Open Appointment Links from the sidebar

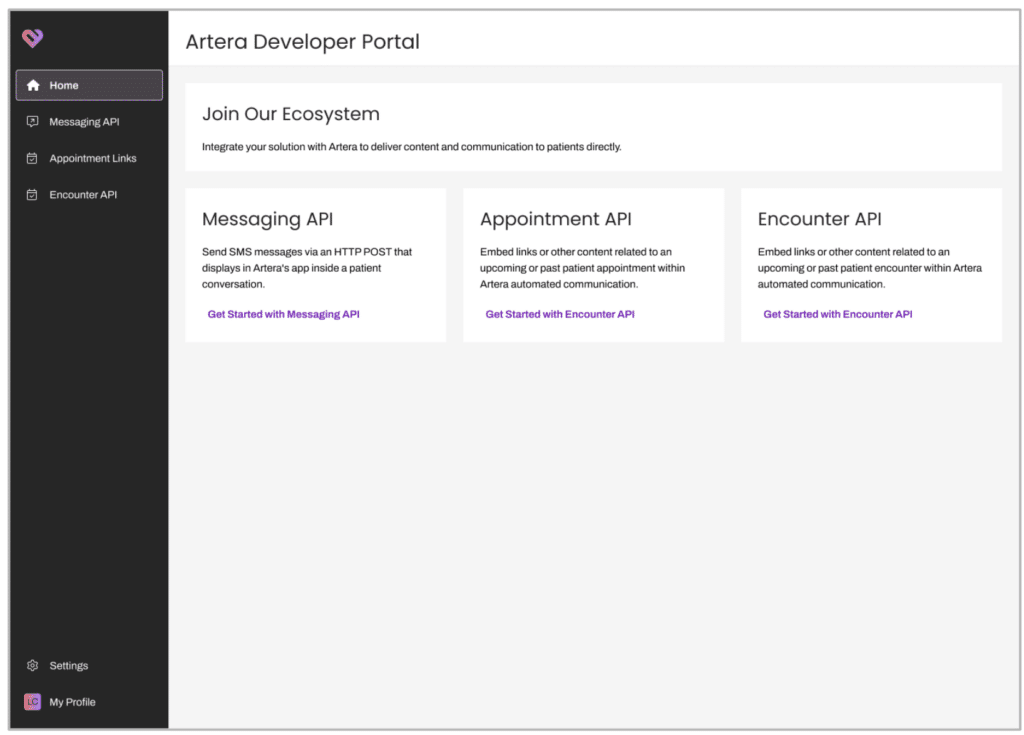(x=89, y=158)
